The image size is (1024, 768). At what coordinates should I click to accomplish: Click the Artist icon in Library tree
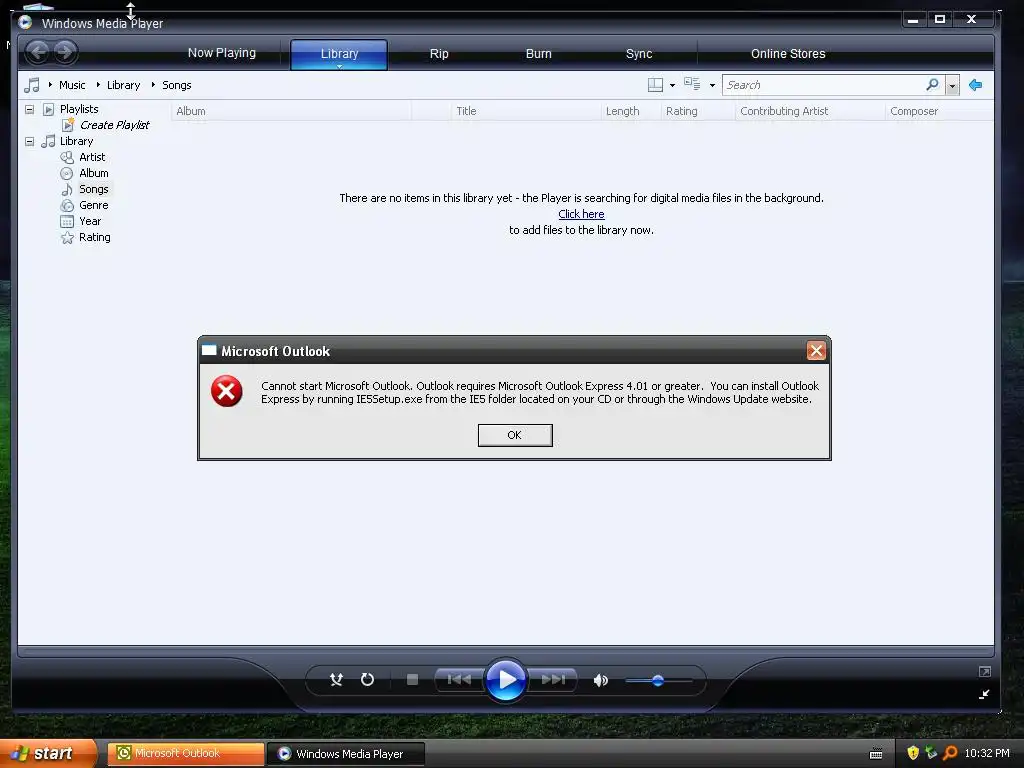[x=67, y=157]
